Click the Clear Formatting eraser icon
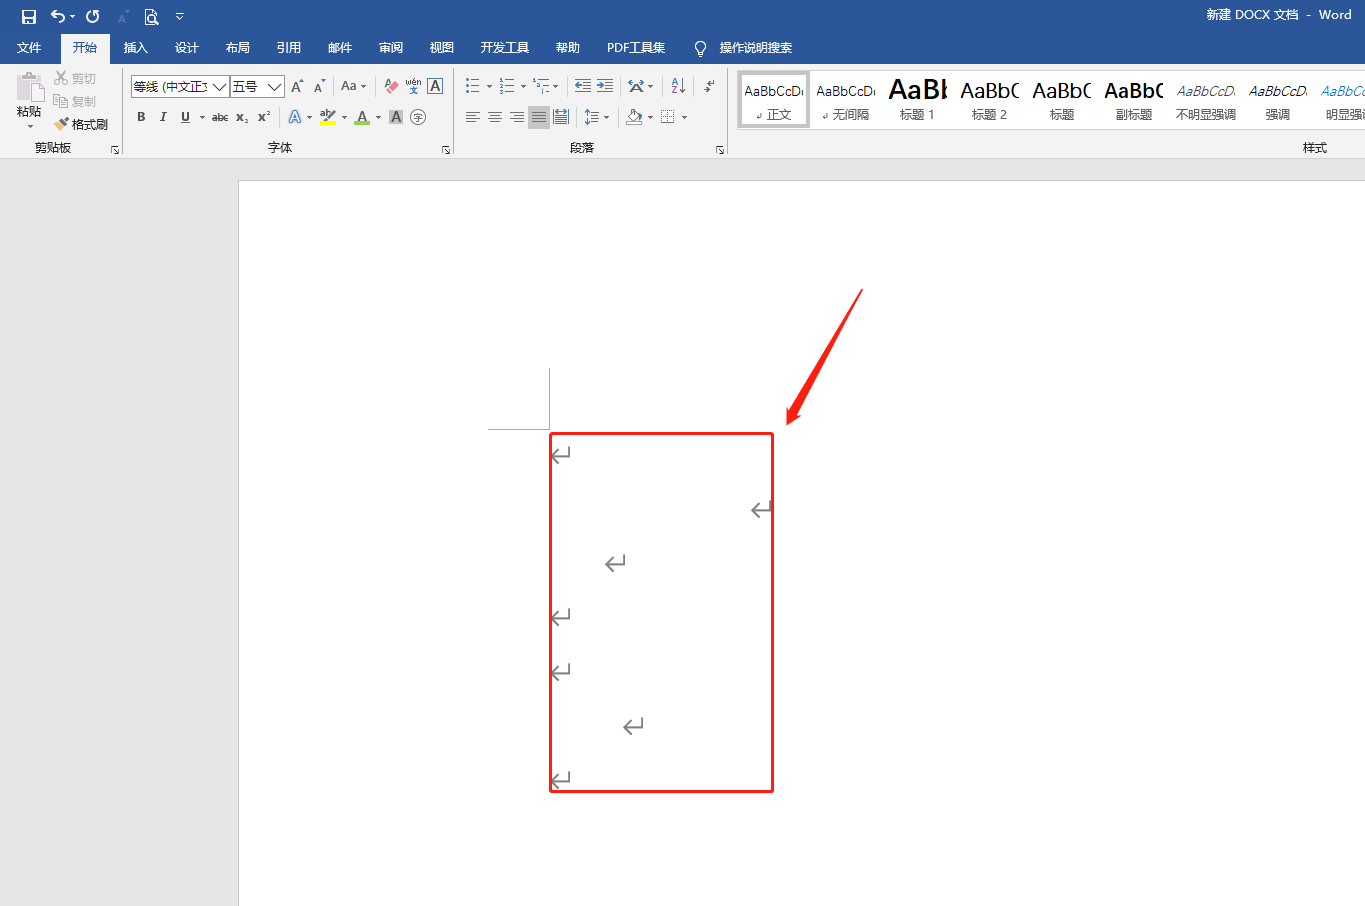 pyautogui.click(x=391, y=86)
